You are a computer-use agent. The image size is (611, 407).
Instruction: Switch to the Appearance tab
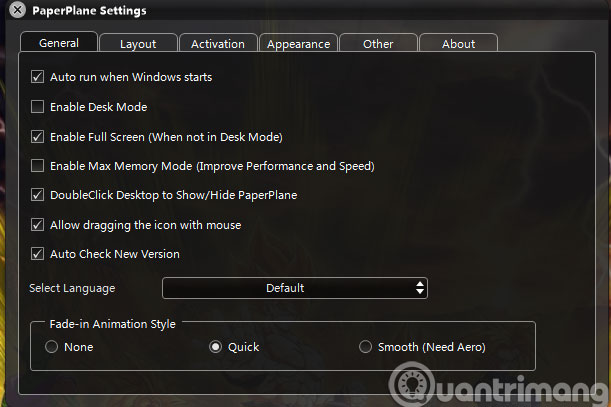tap(298, 43)
